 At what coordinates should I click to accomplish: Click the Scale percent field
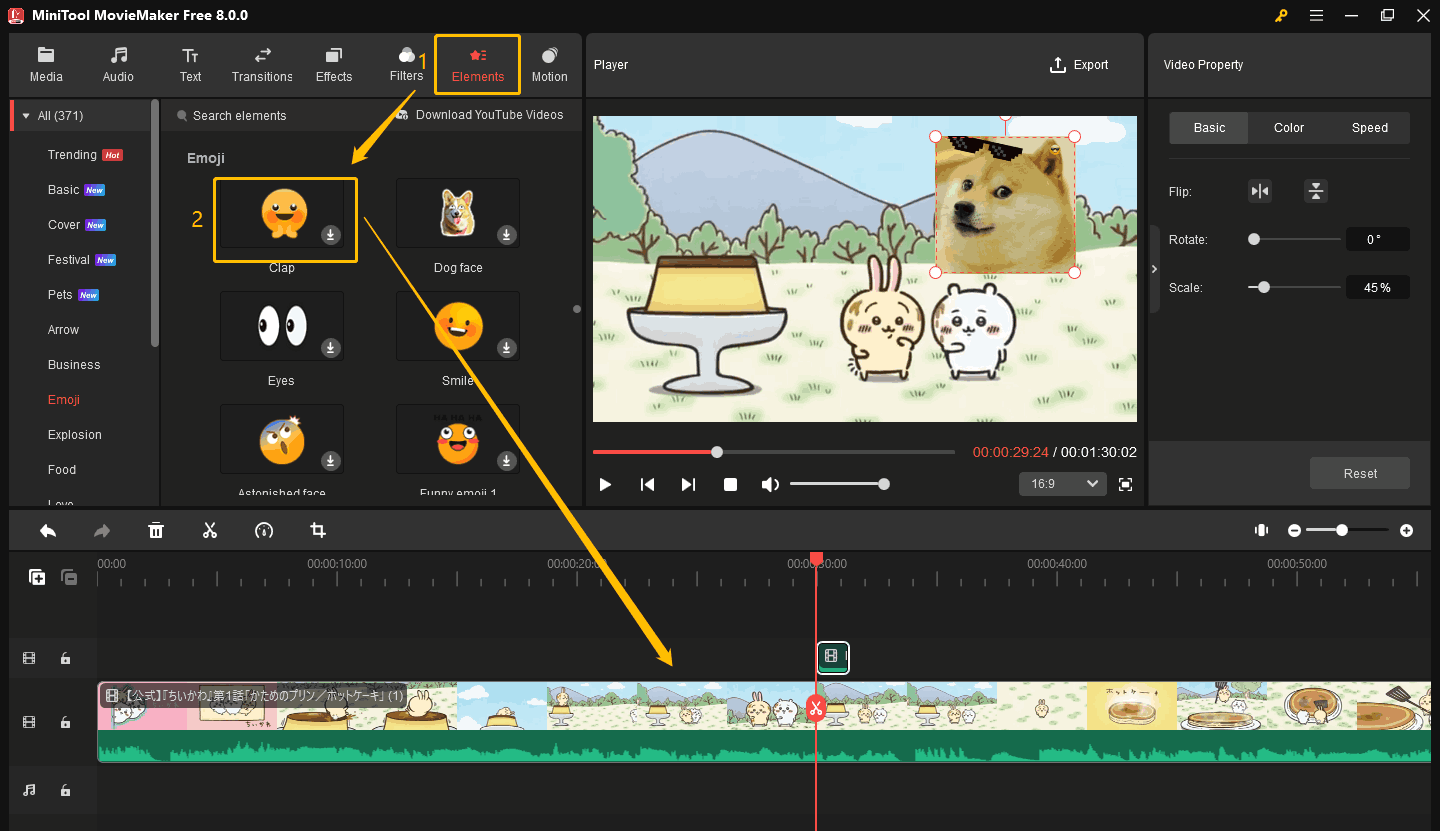pos(1377,287)
